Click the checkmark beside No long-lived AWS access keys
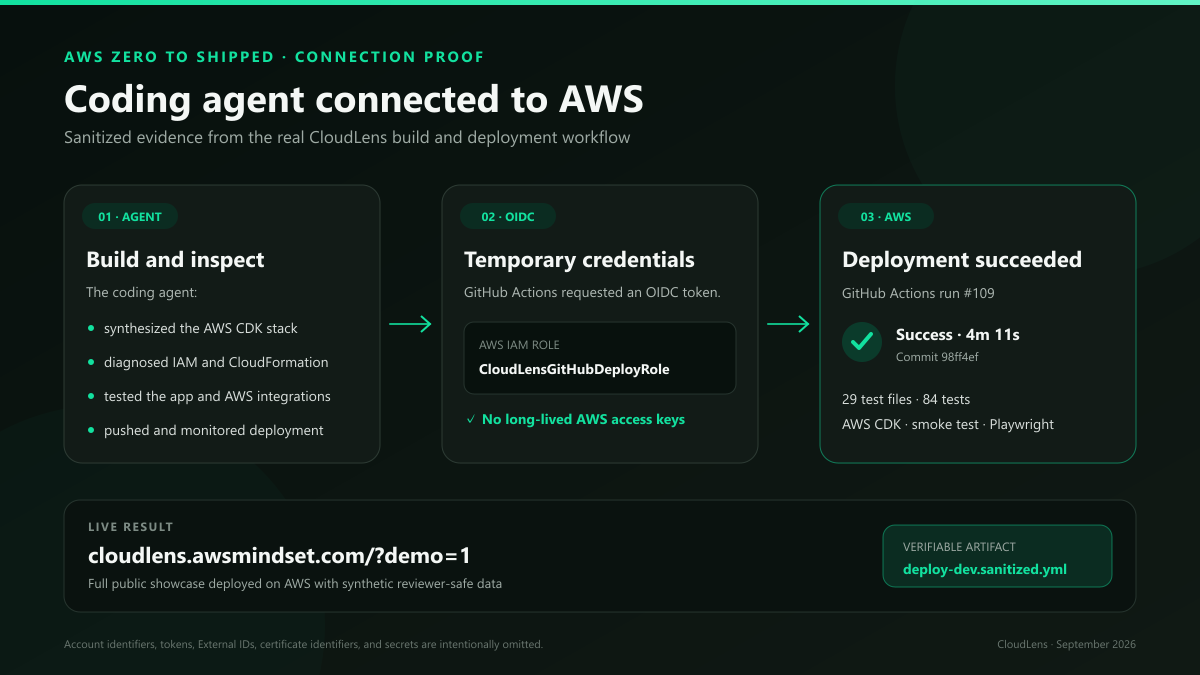 tap(470, 420)
